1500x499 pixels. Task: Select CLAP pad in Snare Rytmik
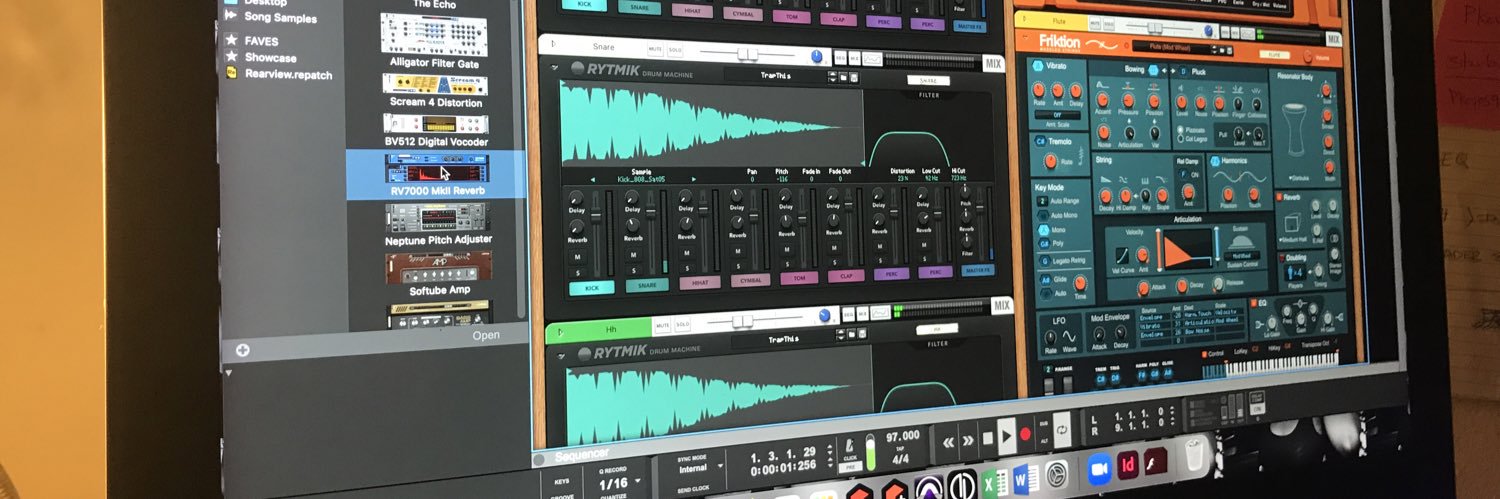click(846, 276)
